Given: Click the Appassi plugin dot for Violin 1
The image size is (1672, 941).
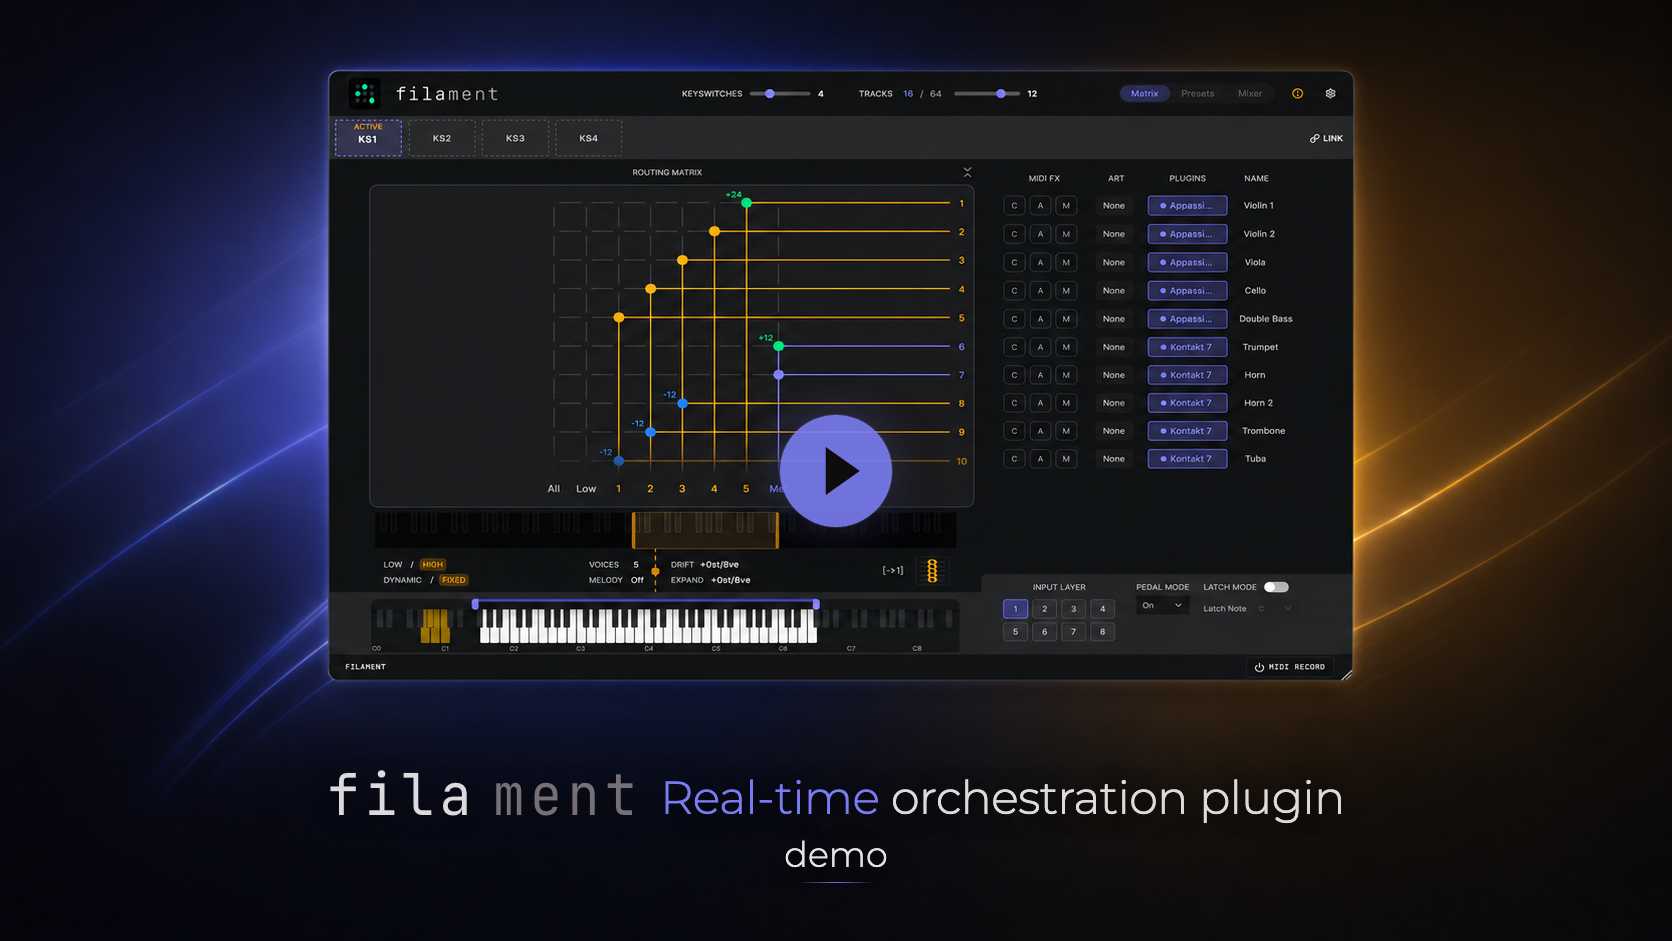Looking at the screenshot, I should [1163, 206].
